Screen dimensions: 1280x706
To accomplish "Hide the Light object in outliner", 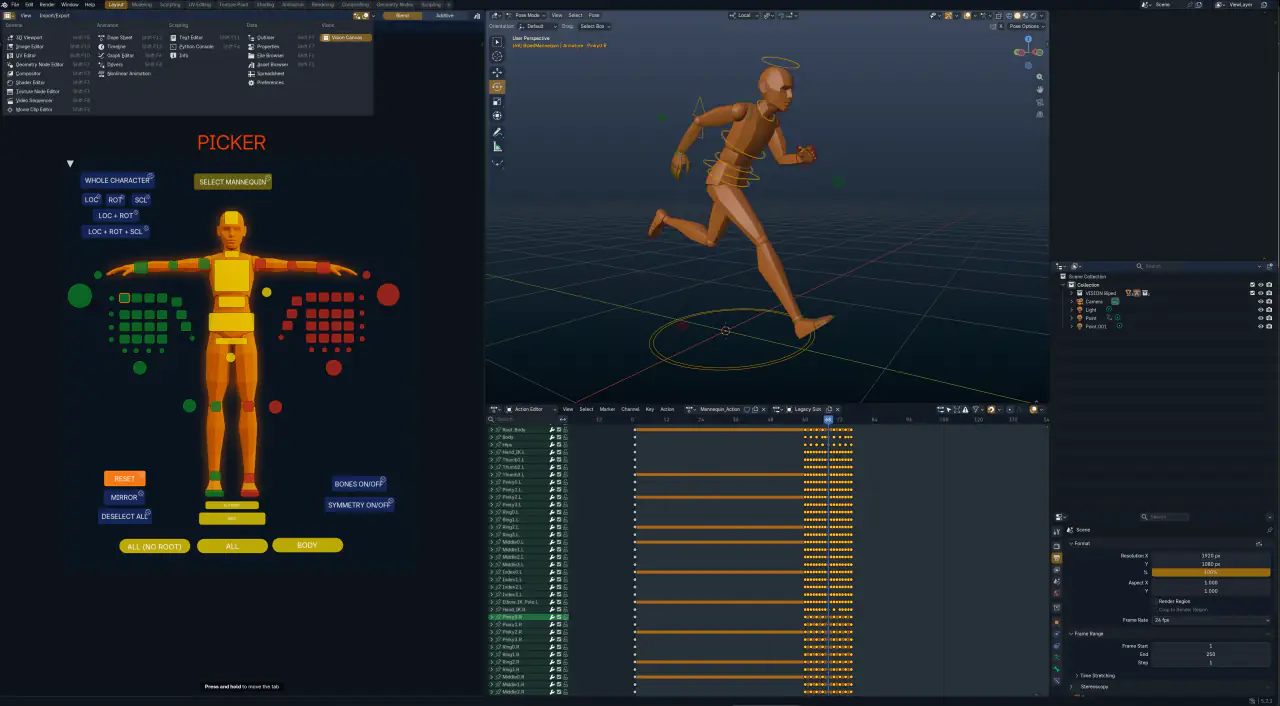I will [1259, 310].
